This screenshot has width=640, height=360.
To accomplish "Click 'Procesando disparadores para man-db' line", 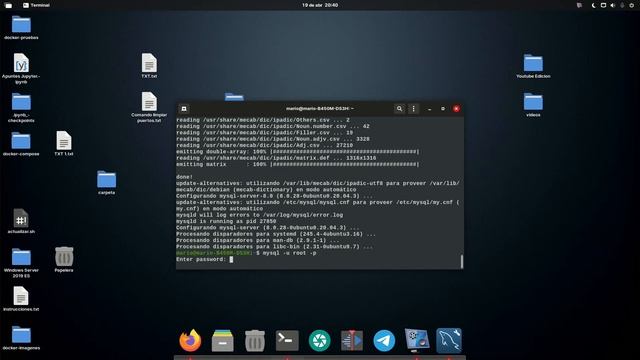I will click(257, 240).
